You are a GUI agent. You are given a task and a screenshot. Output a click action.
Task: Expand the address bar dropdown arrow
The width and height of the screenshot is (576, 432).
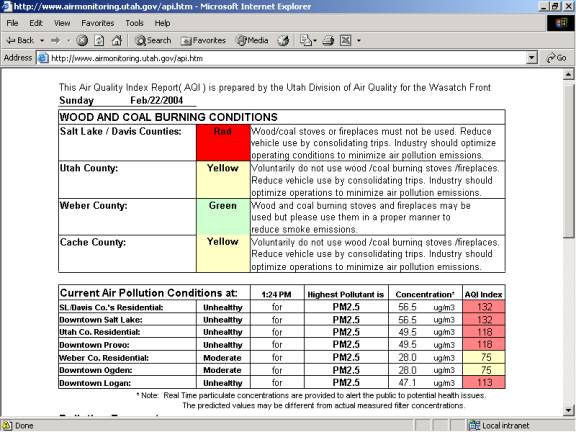(x=532, y=58)
